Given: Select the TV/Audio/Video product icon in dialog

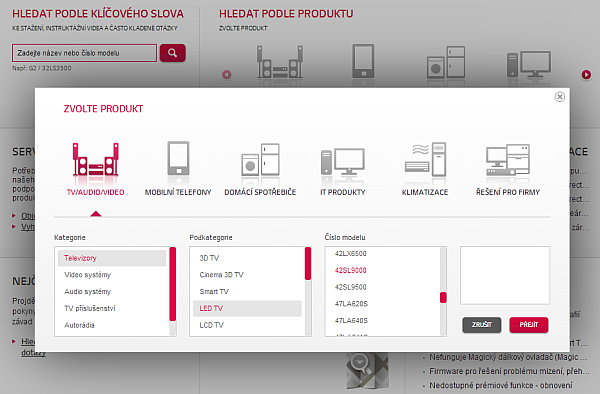Looking at the screenshot, I should (96, 160).
